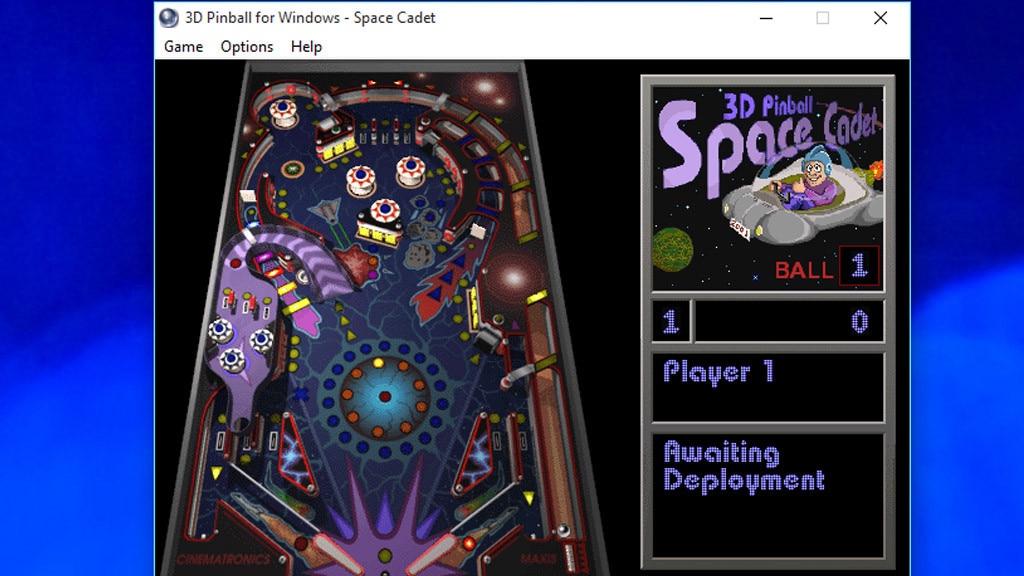Screen dimensions: 1024x576
Task: Click the Player 1 label
Action: [718, 372]
